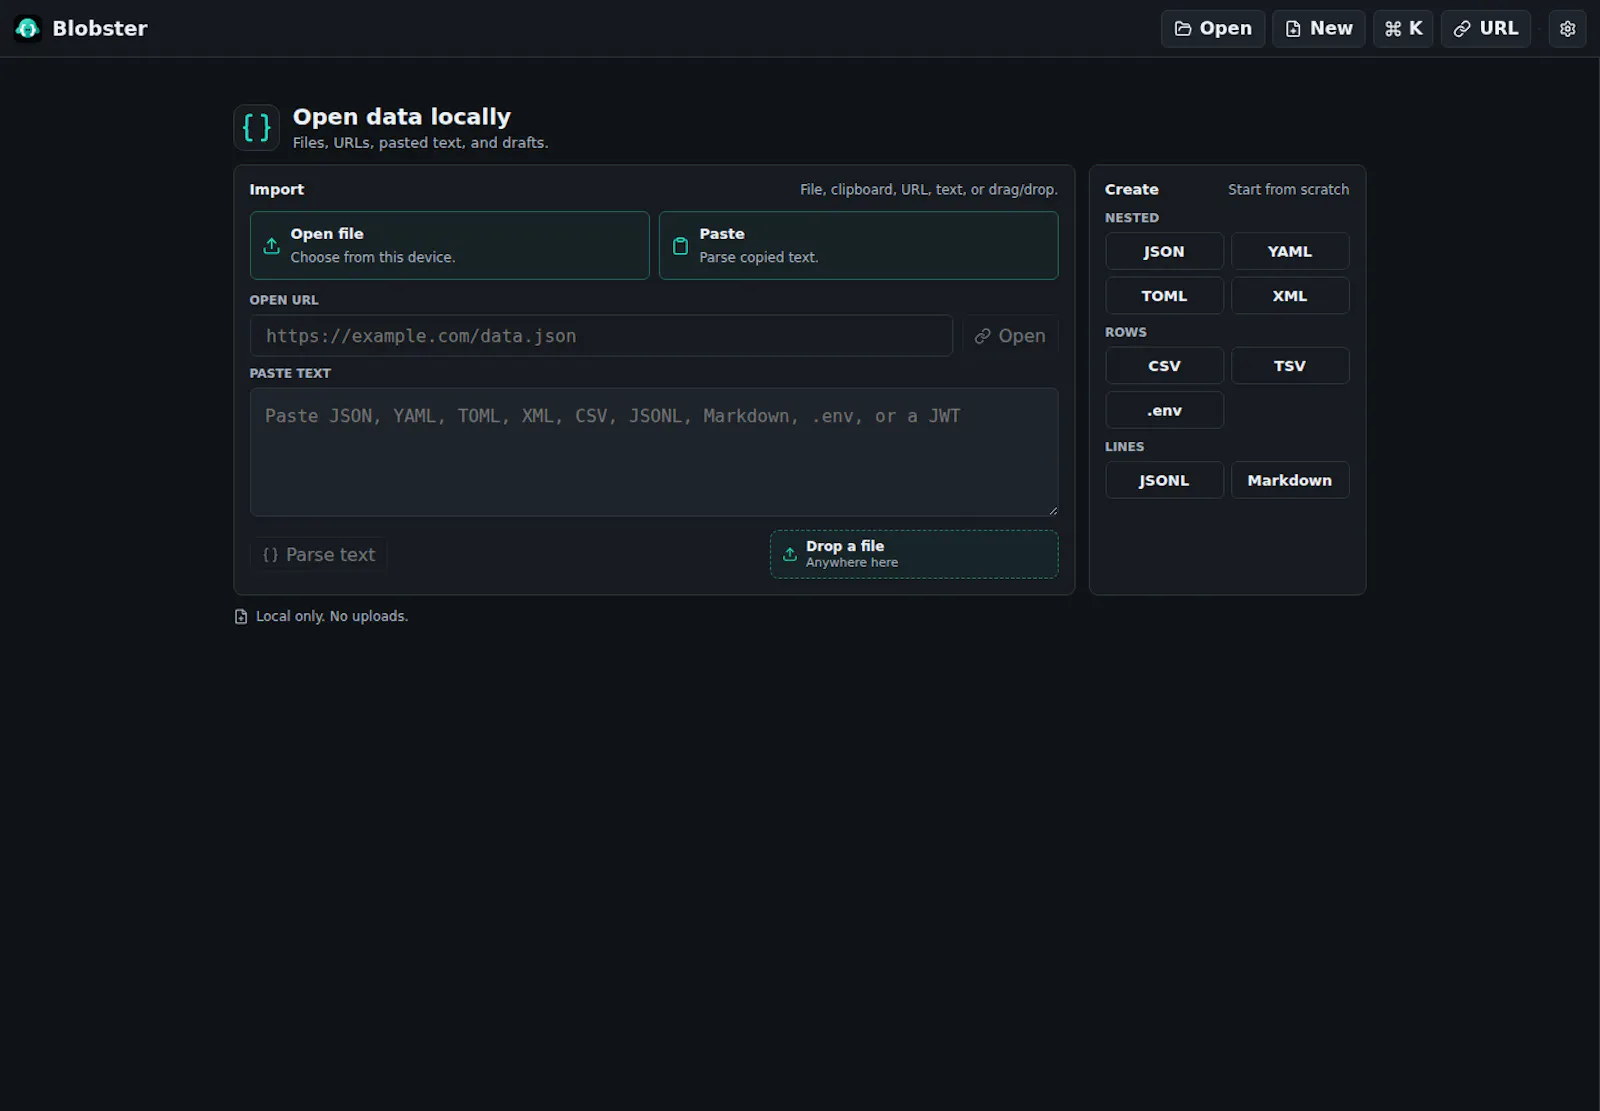The width and height of the screenshot is (1600, 1111).
Task: Create a new TOML document
Action: tap(1165, 296)
